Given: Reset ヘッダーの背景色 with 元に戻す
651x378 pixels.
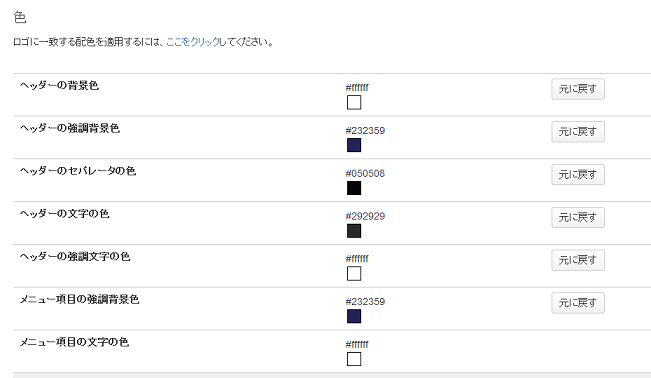Looking at the screenshot, I should pos(578,89).
